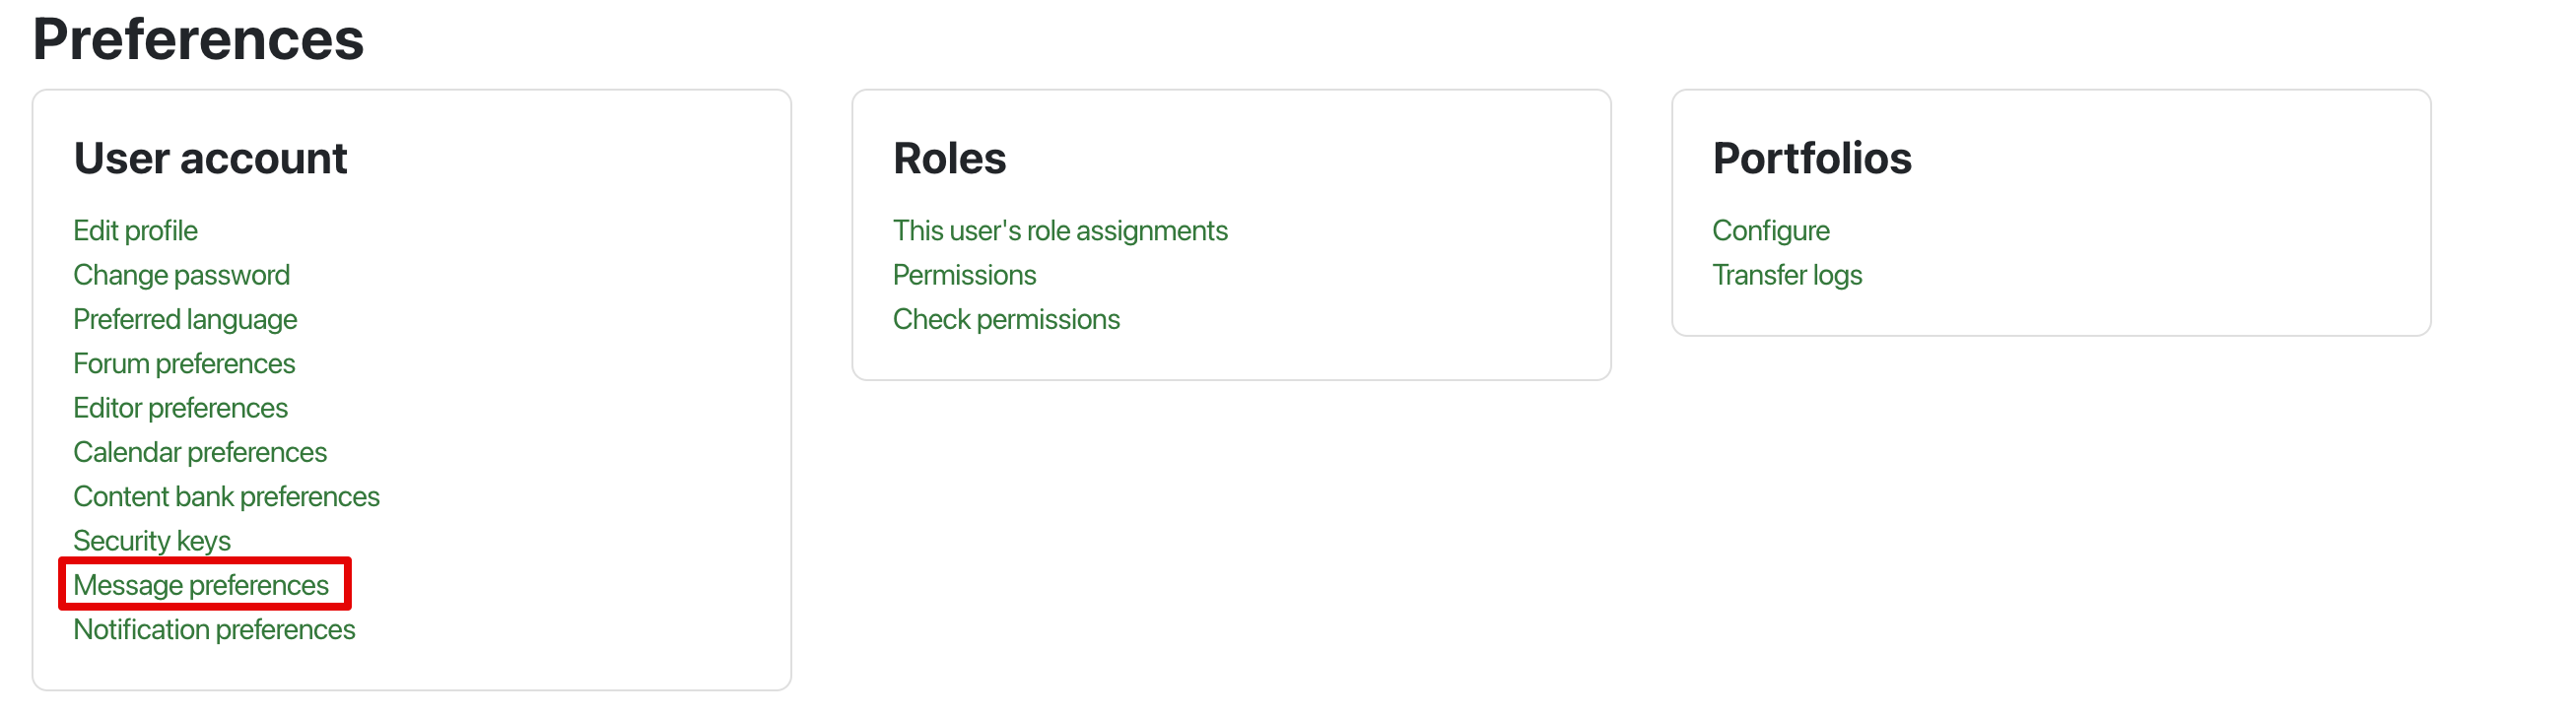The image size is (2576, 715).
Task: Go to Security keys
Action: pos(152,541)
